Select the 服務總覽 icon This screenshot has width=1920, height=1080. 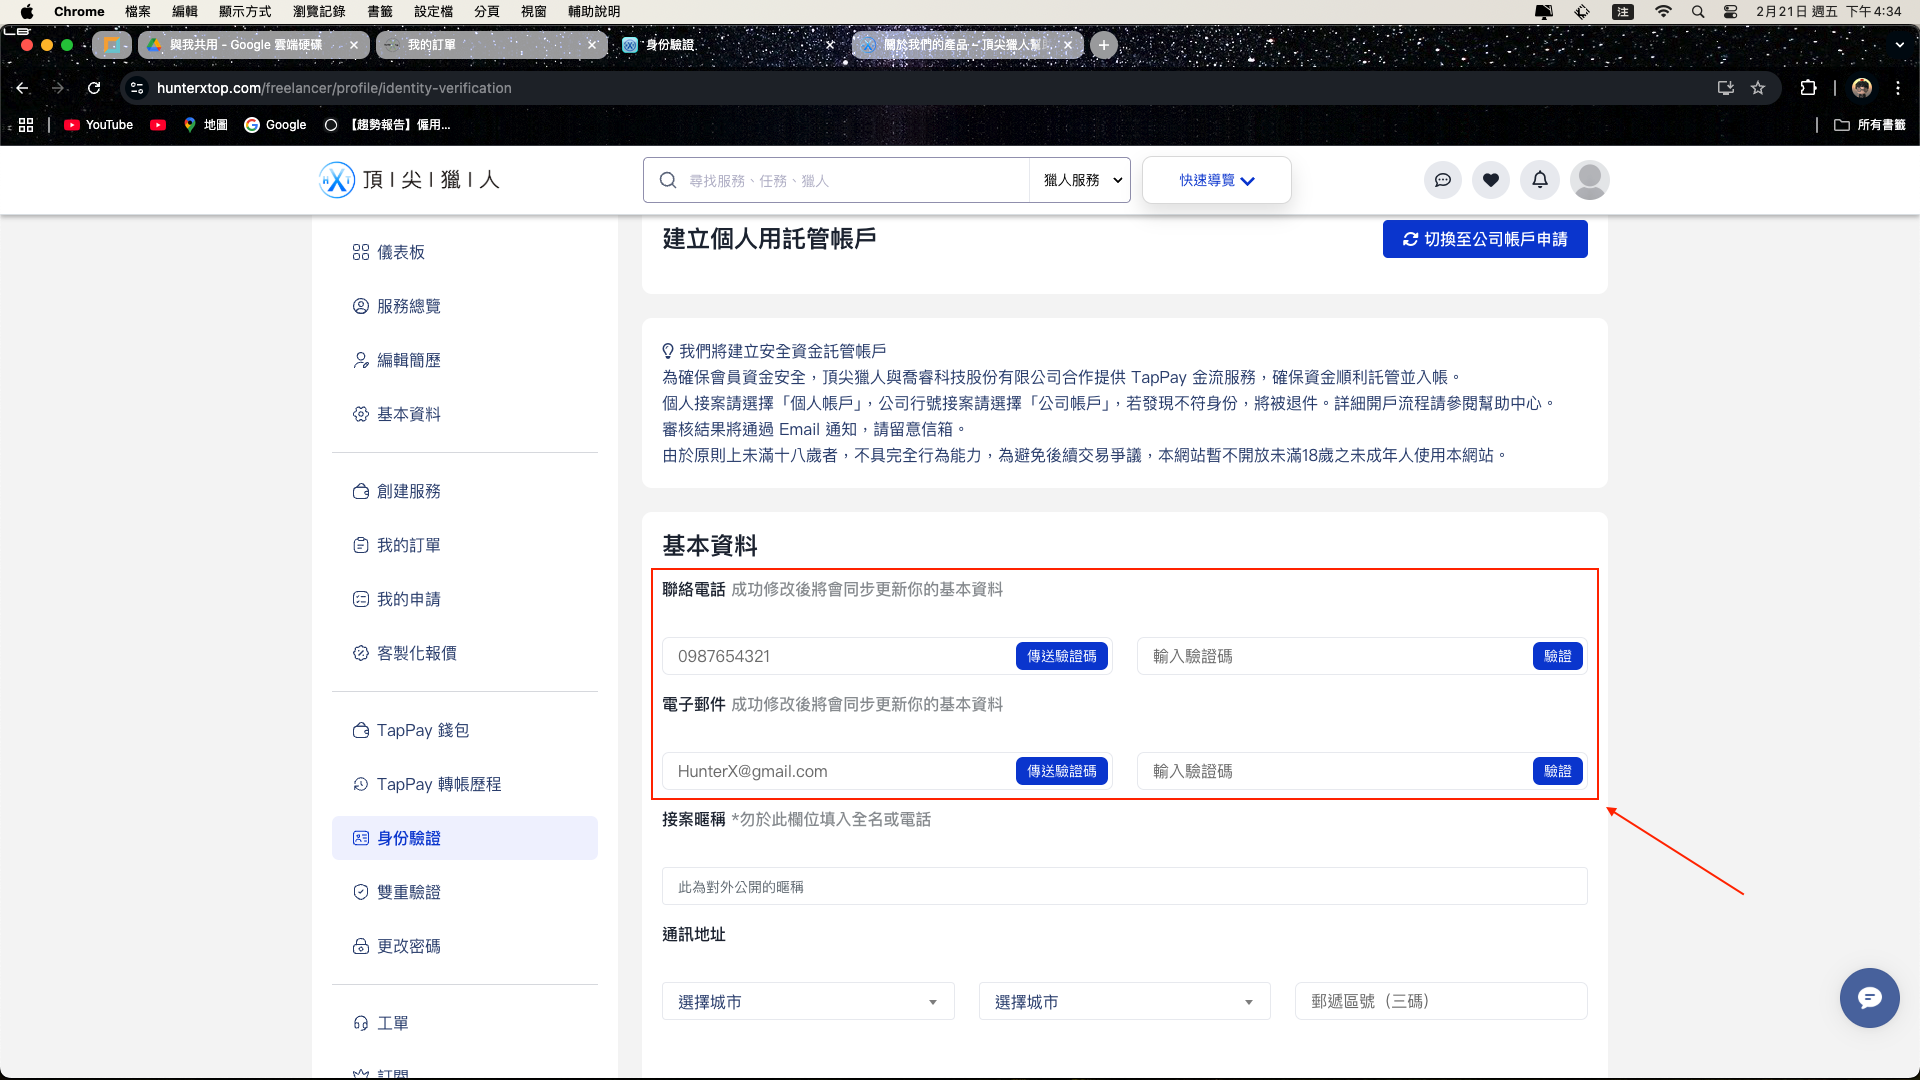point(361,306)
